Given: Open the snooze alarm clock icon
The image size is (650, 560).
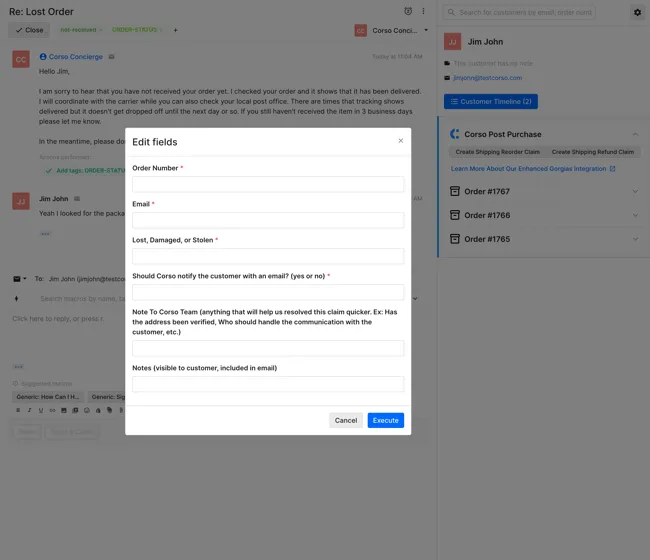Looking at the screenshot, I should [x=408, y=11].
